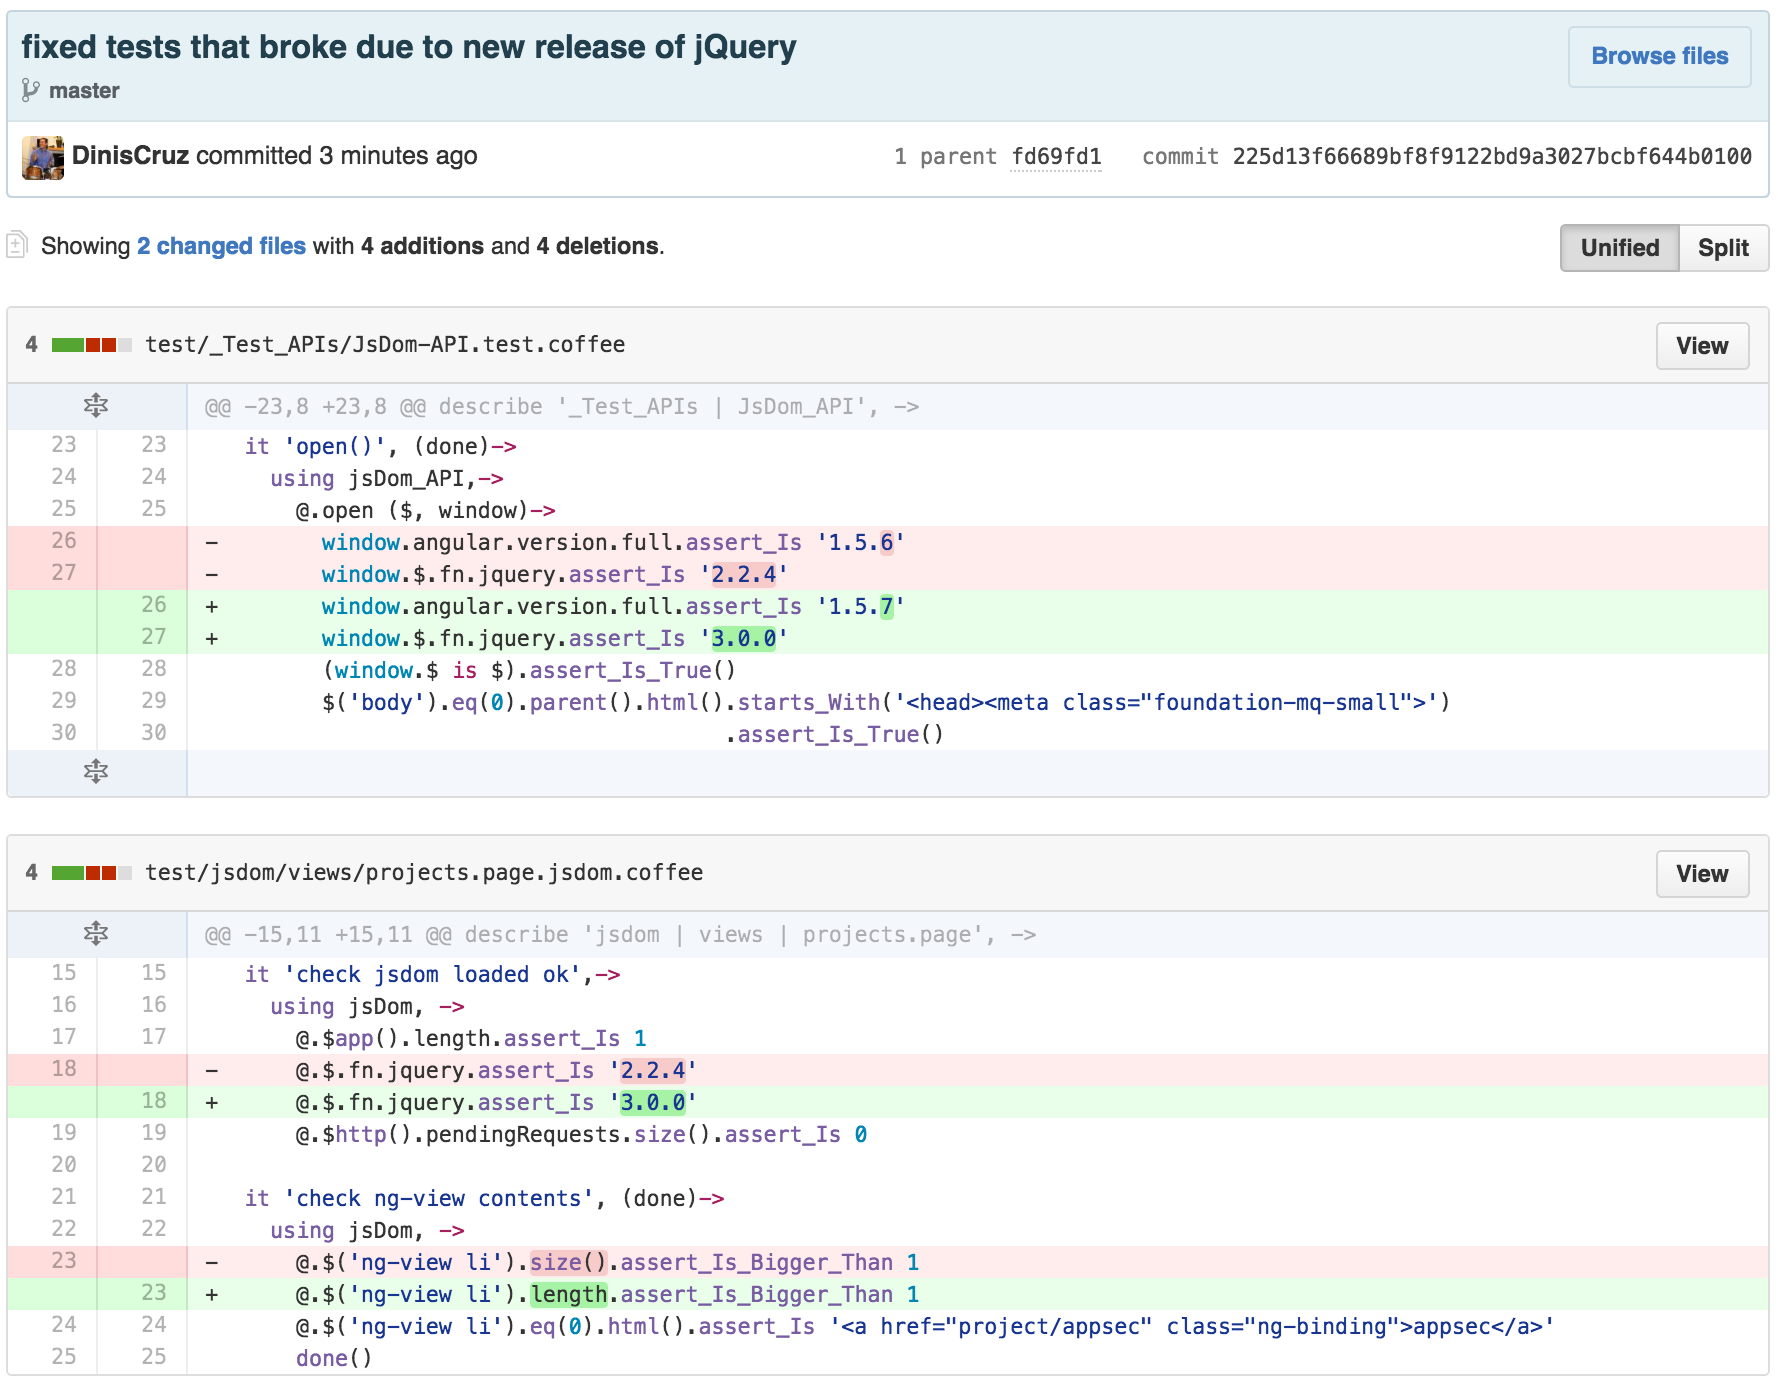The image size is (1778, 1384).
Task: Open Browse files for this commit
Action: point(1659,57)
